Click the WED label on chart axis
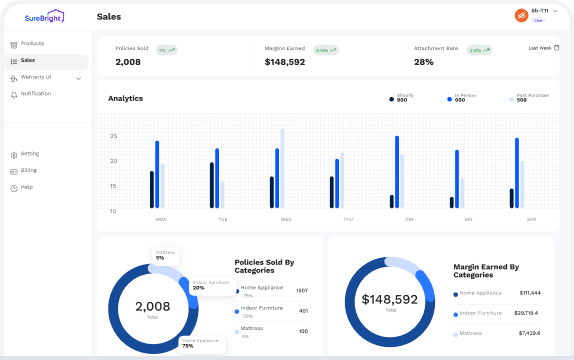Image resolution: width=574 pixels, height=360 pixels. click(x=286, y=219)
